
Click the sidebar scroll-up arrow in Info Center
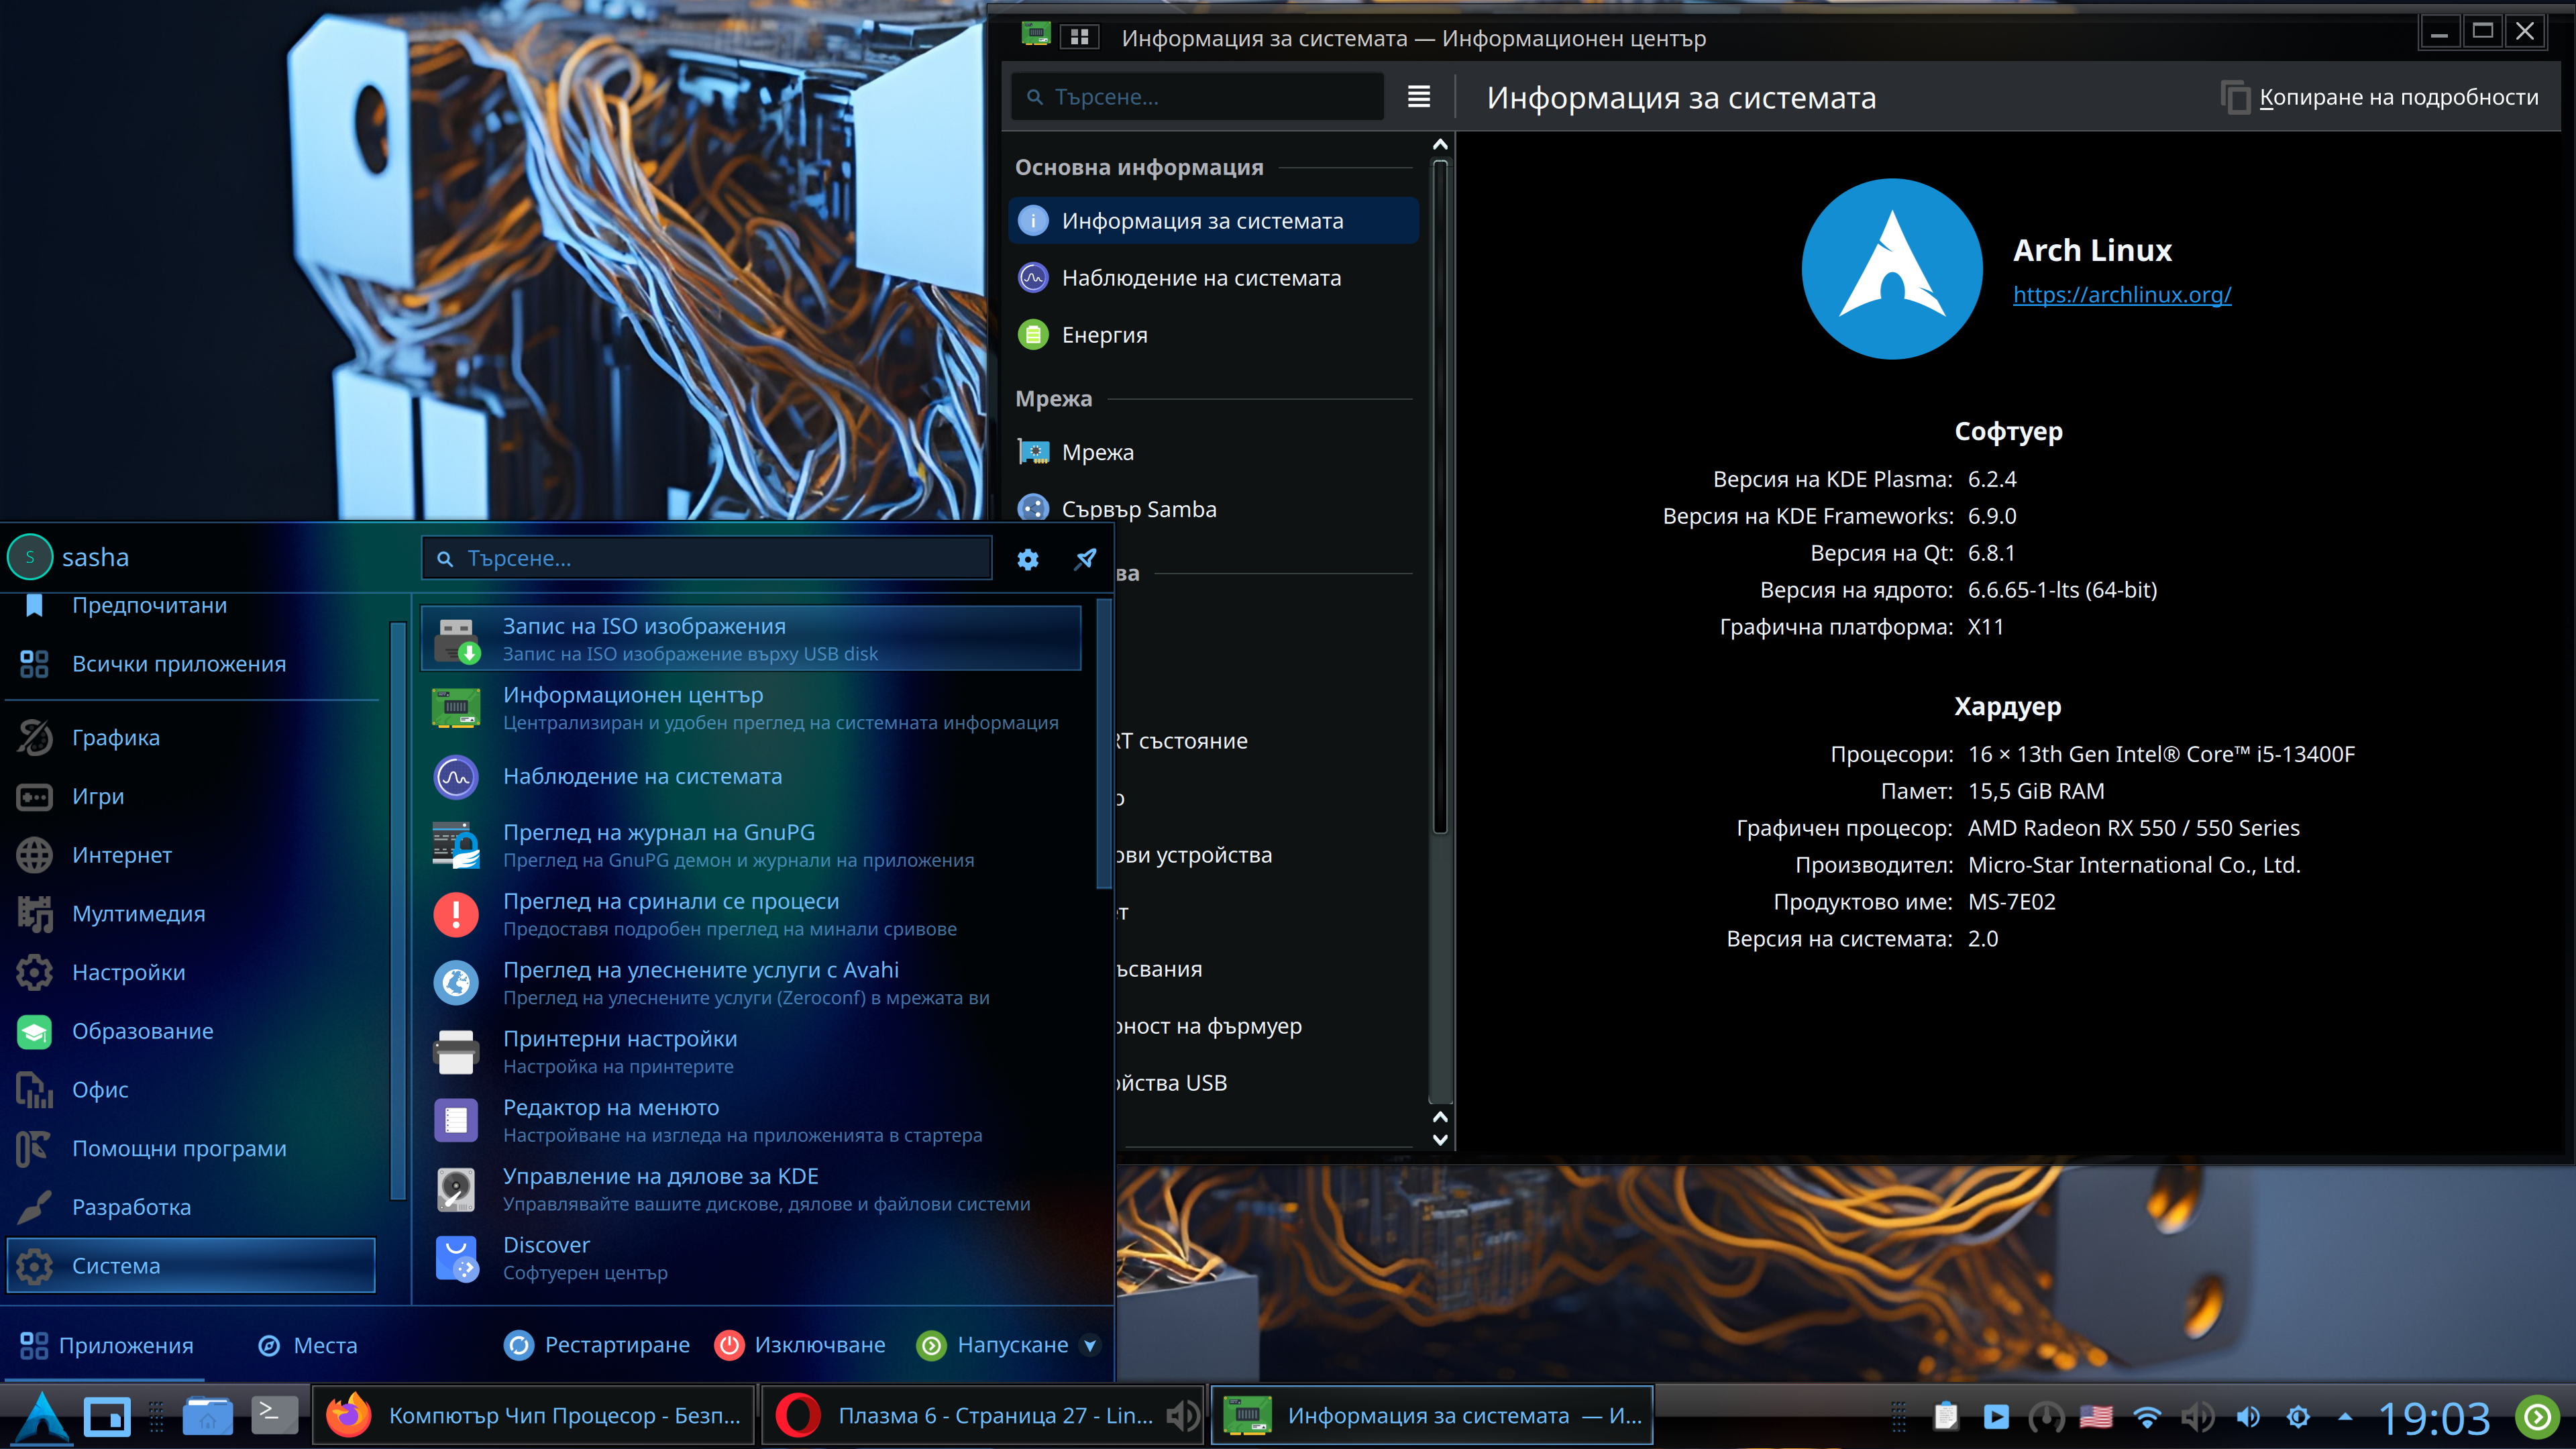click(1440, 145)
